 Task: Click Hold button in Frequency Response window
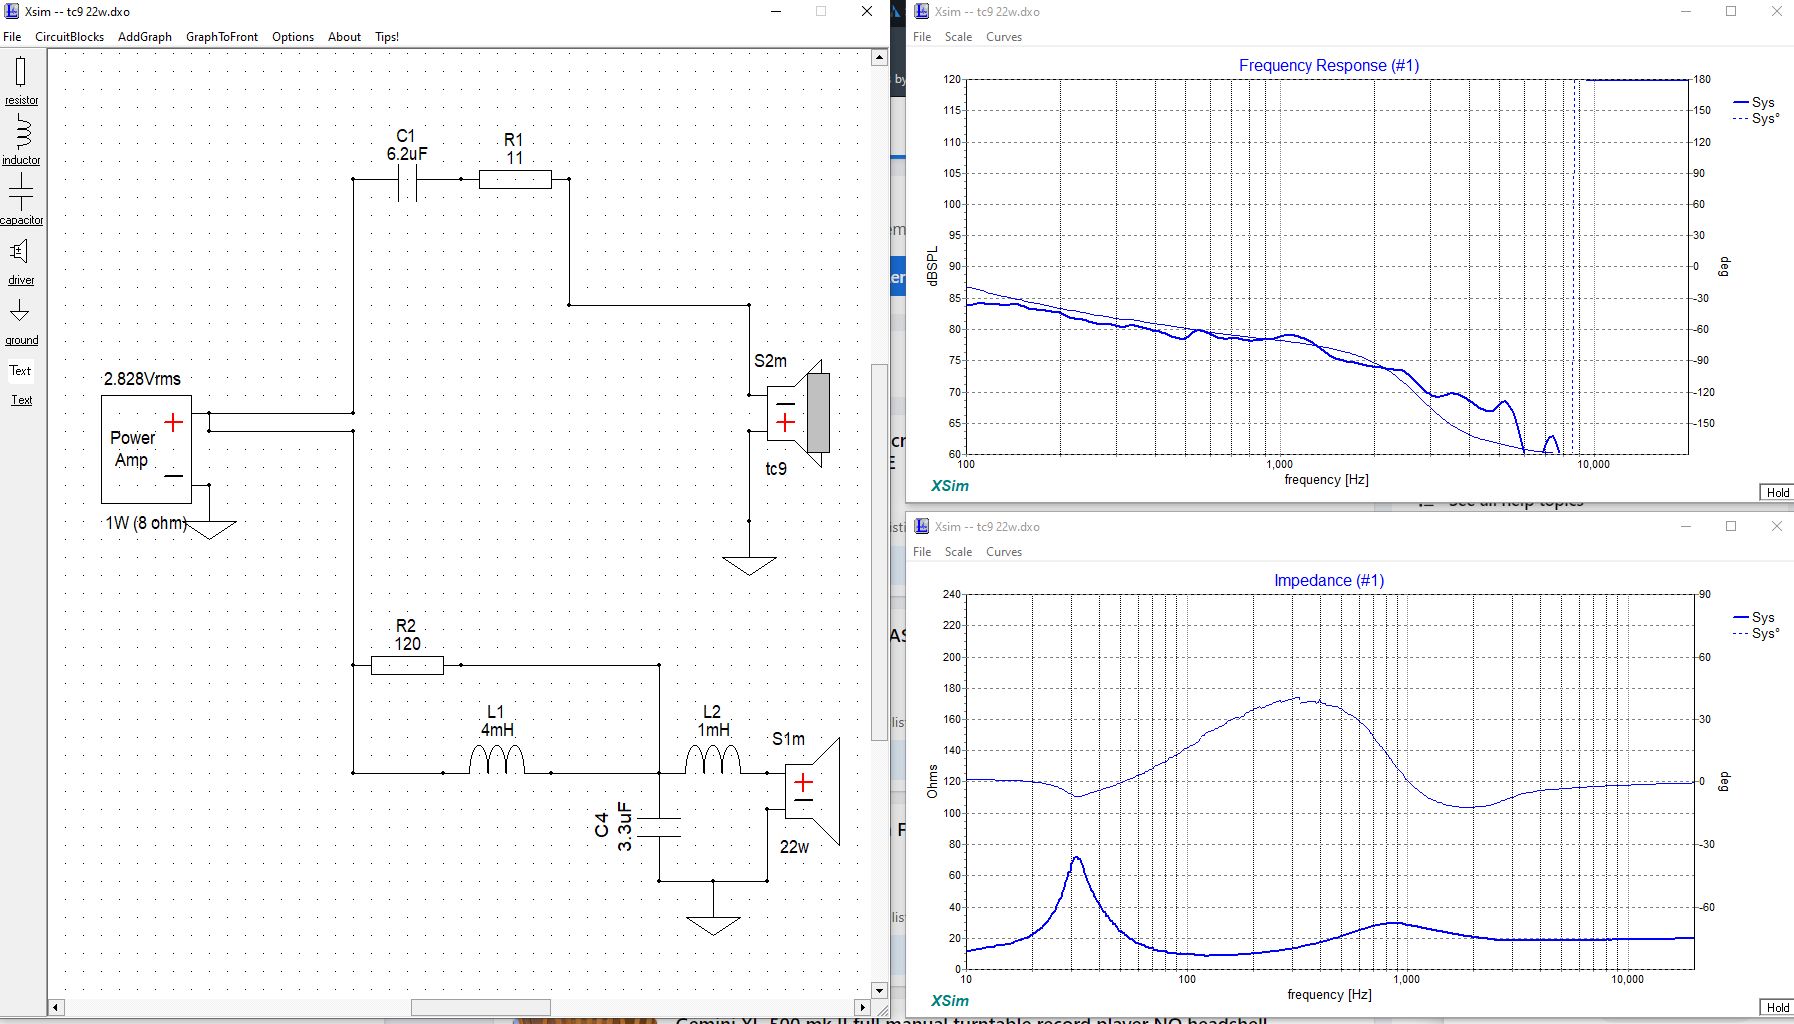(x=1776, y=492)
